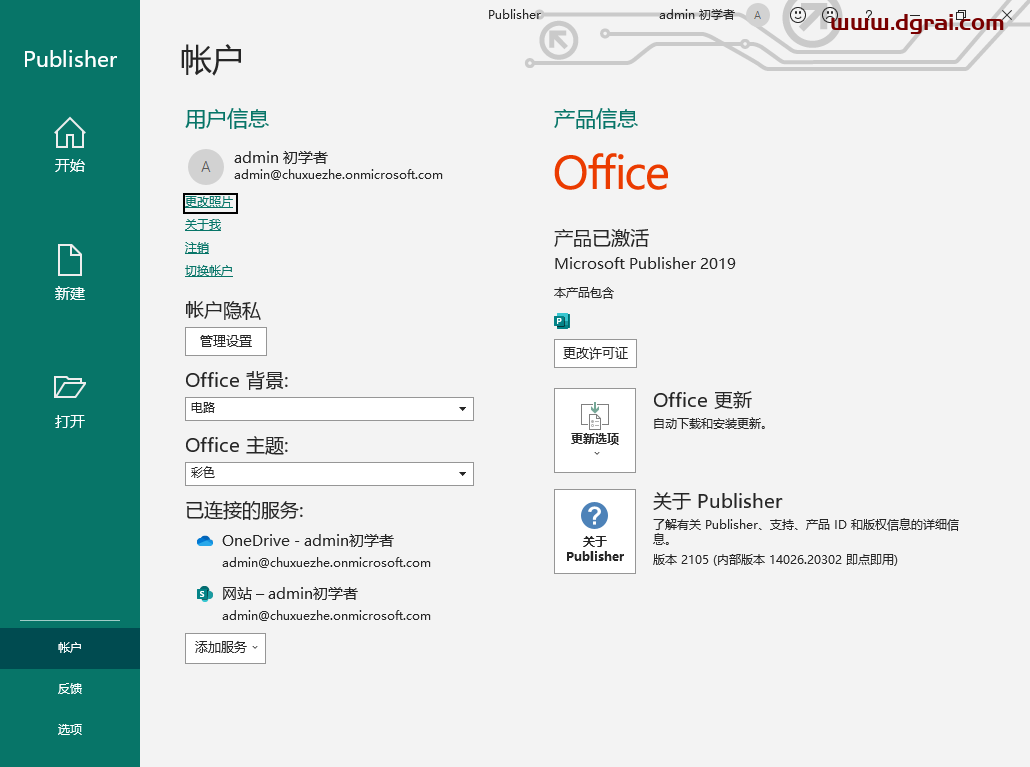Click the 网站 – admin初学者 service entry

[x=290, y=594]
